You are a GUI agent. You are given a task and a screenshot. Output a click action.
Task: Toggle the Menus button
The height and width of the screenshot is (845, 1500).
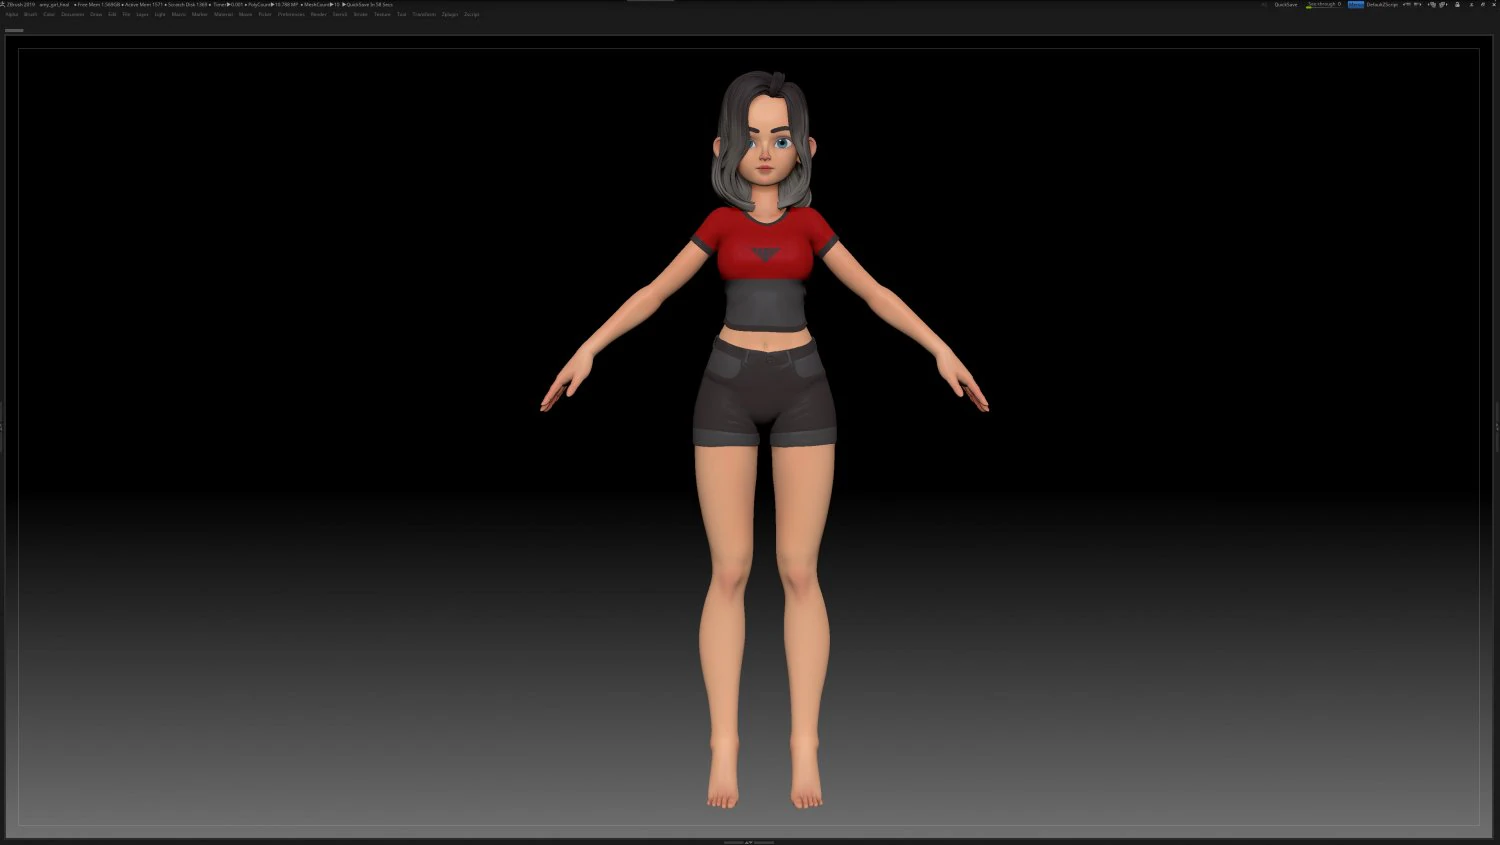1356,4
